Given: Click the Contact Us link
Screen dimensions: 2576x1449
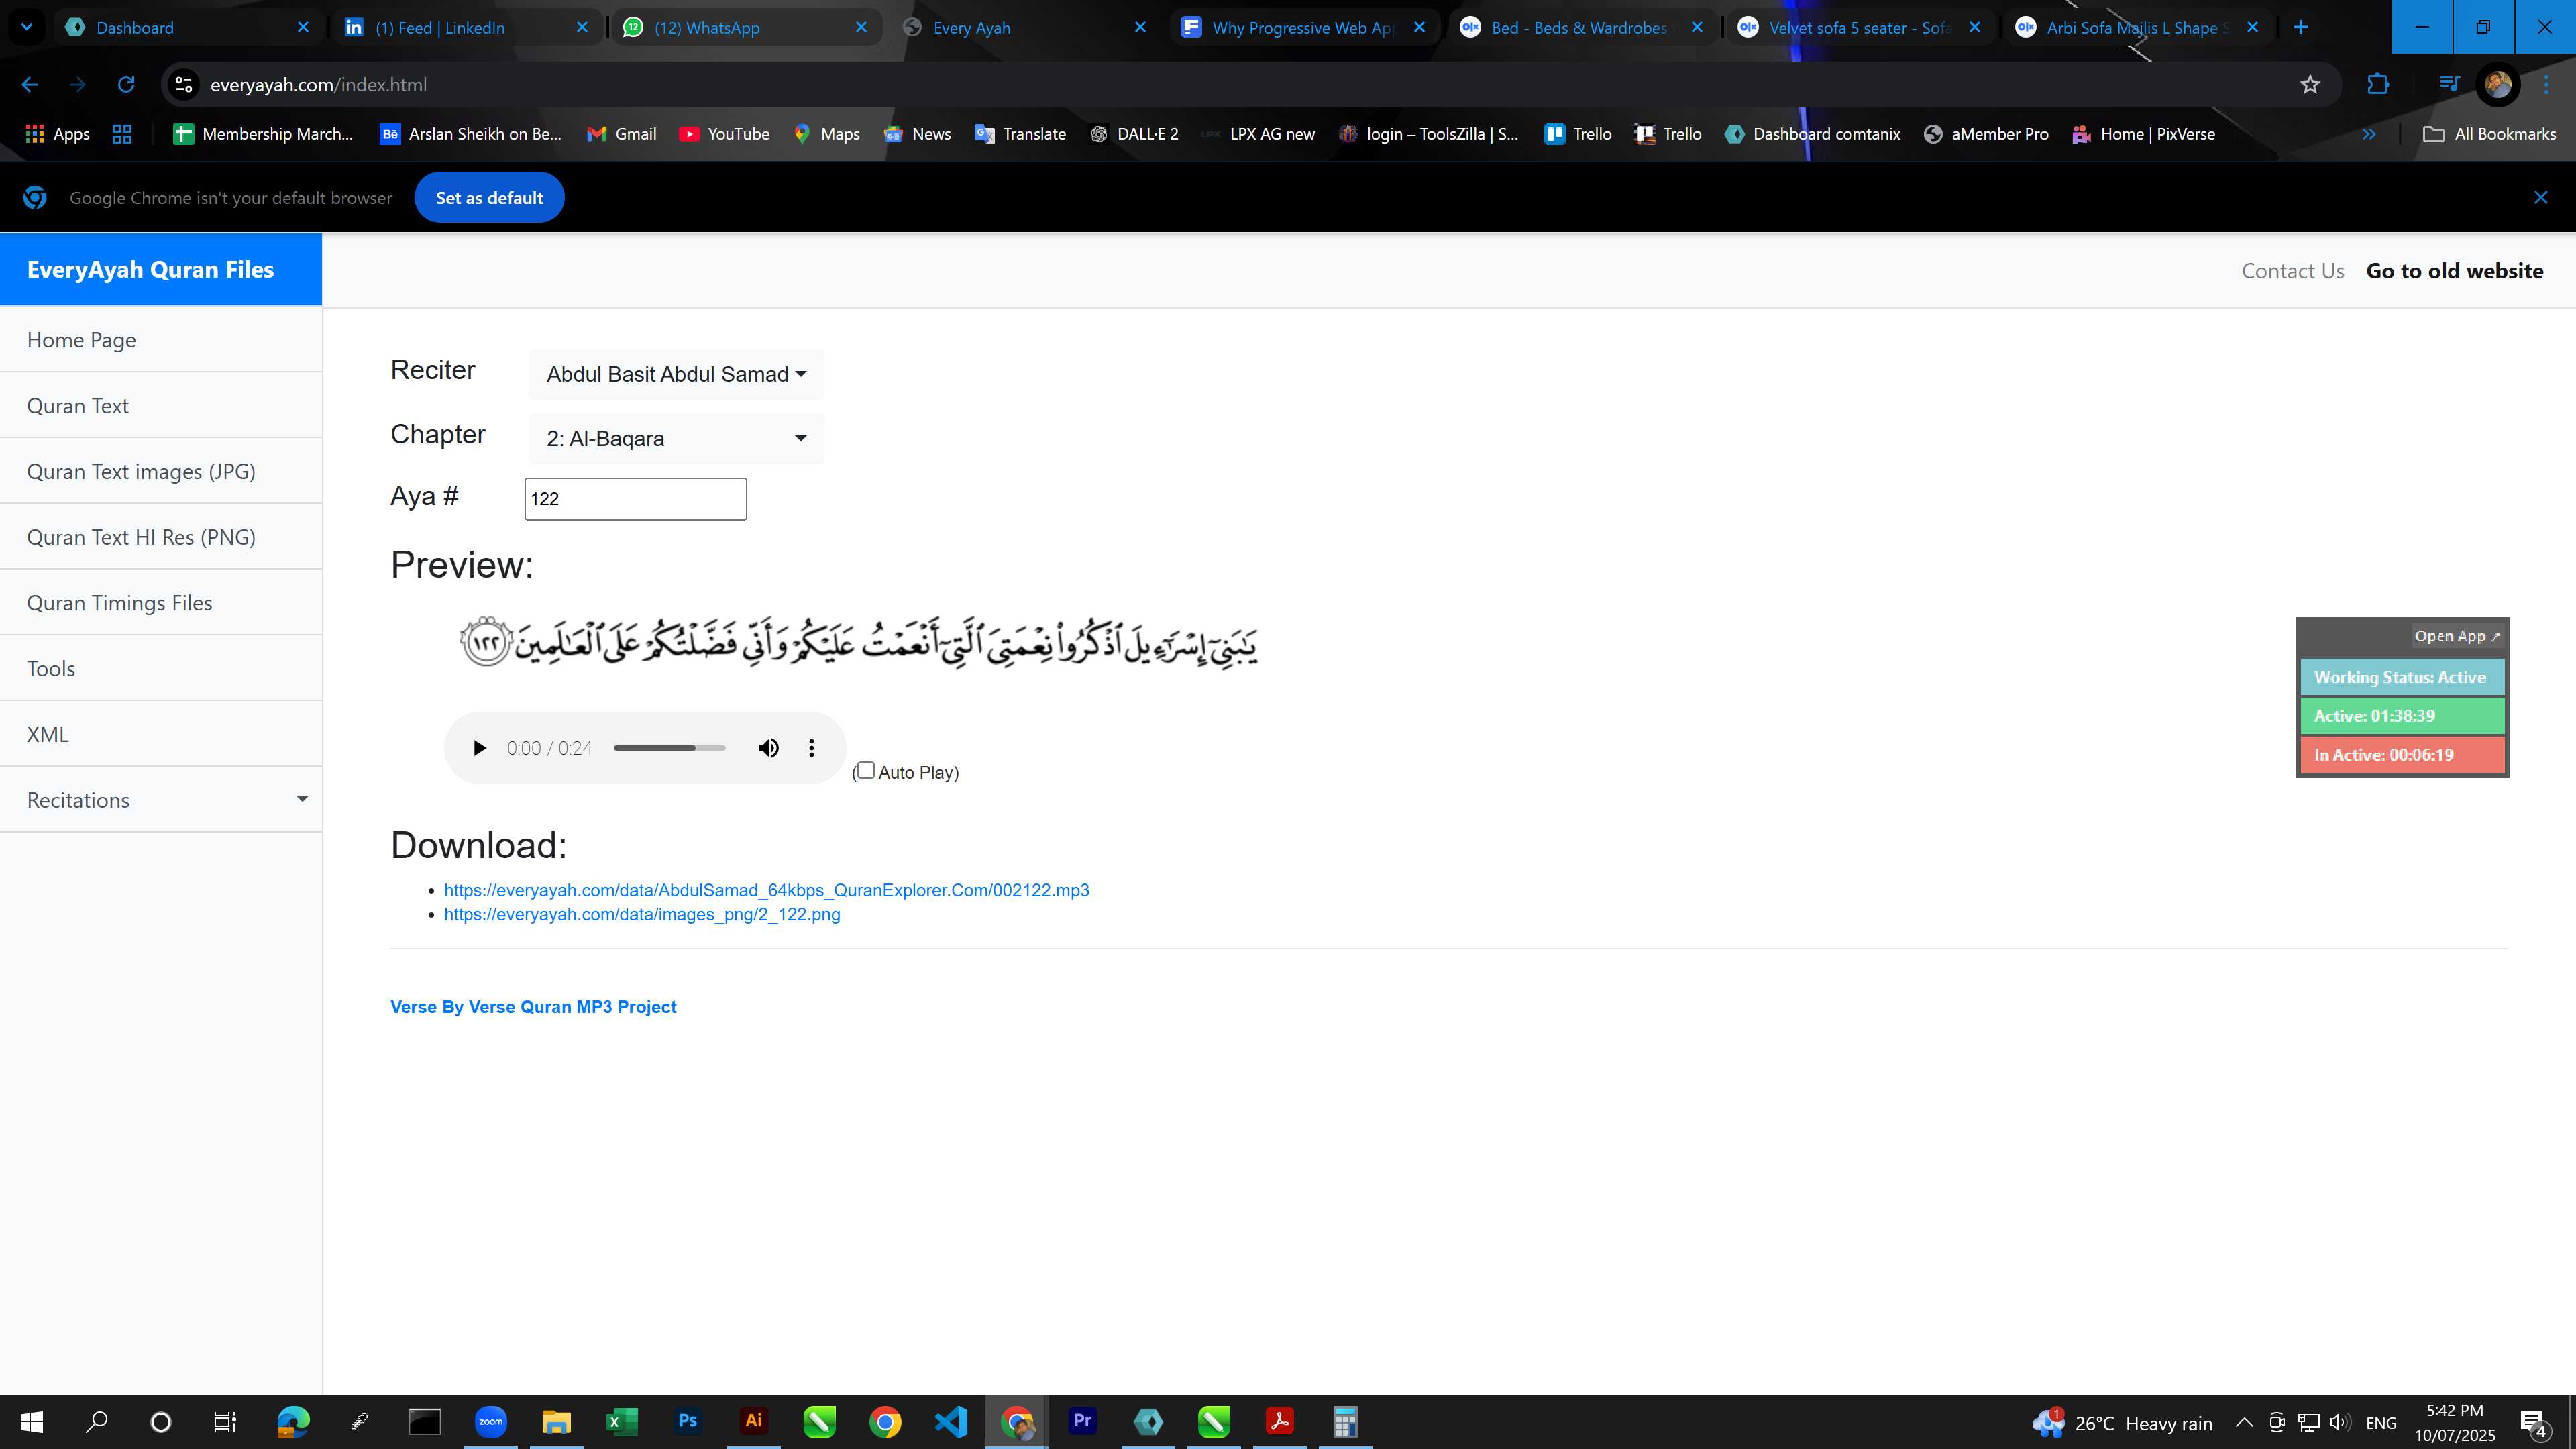Looking at the screenshot, I should point(2292,271).
